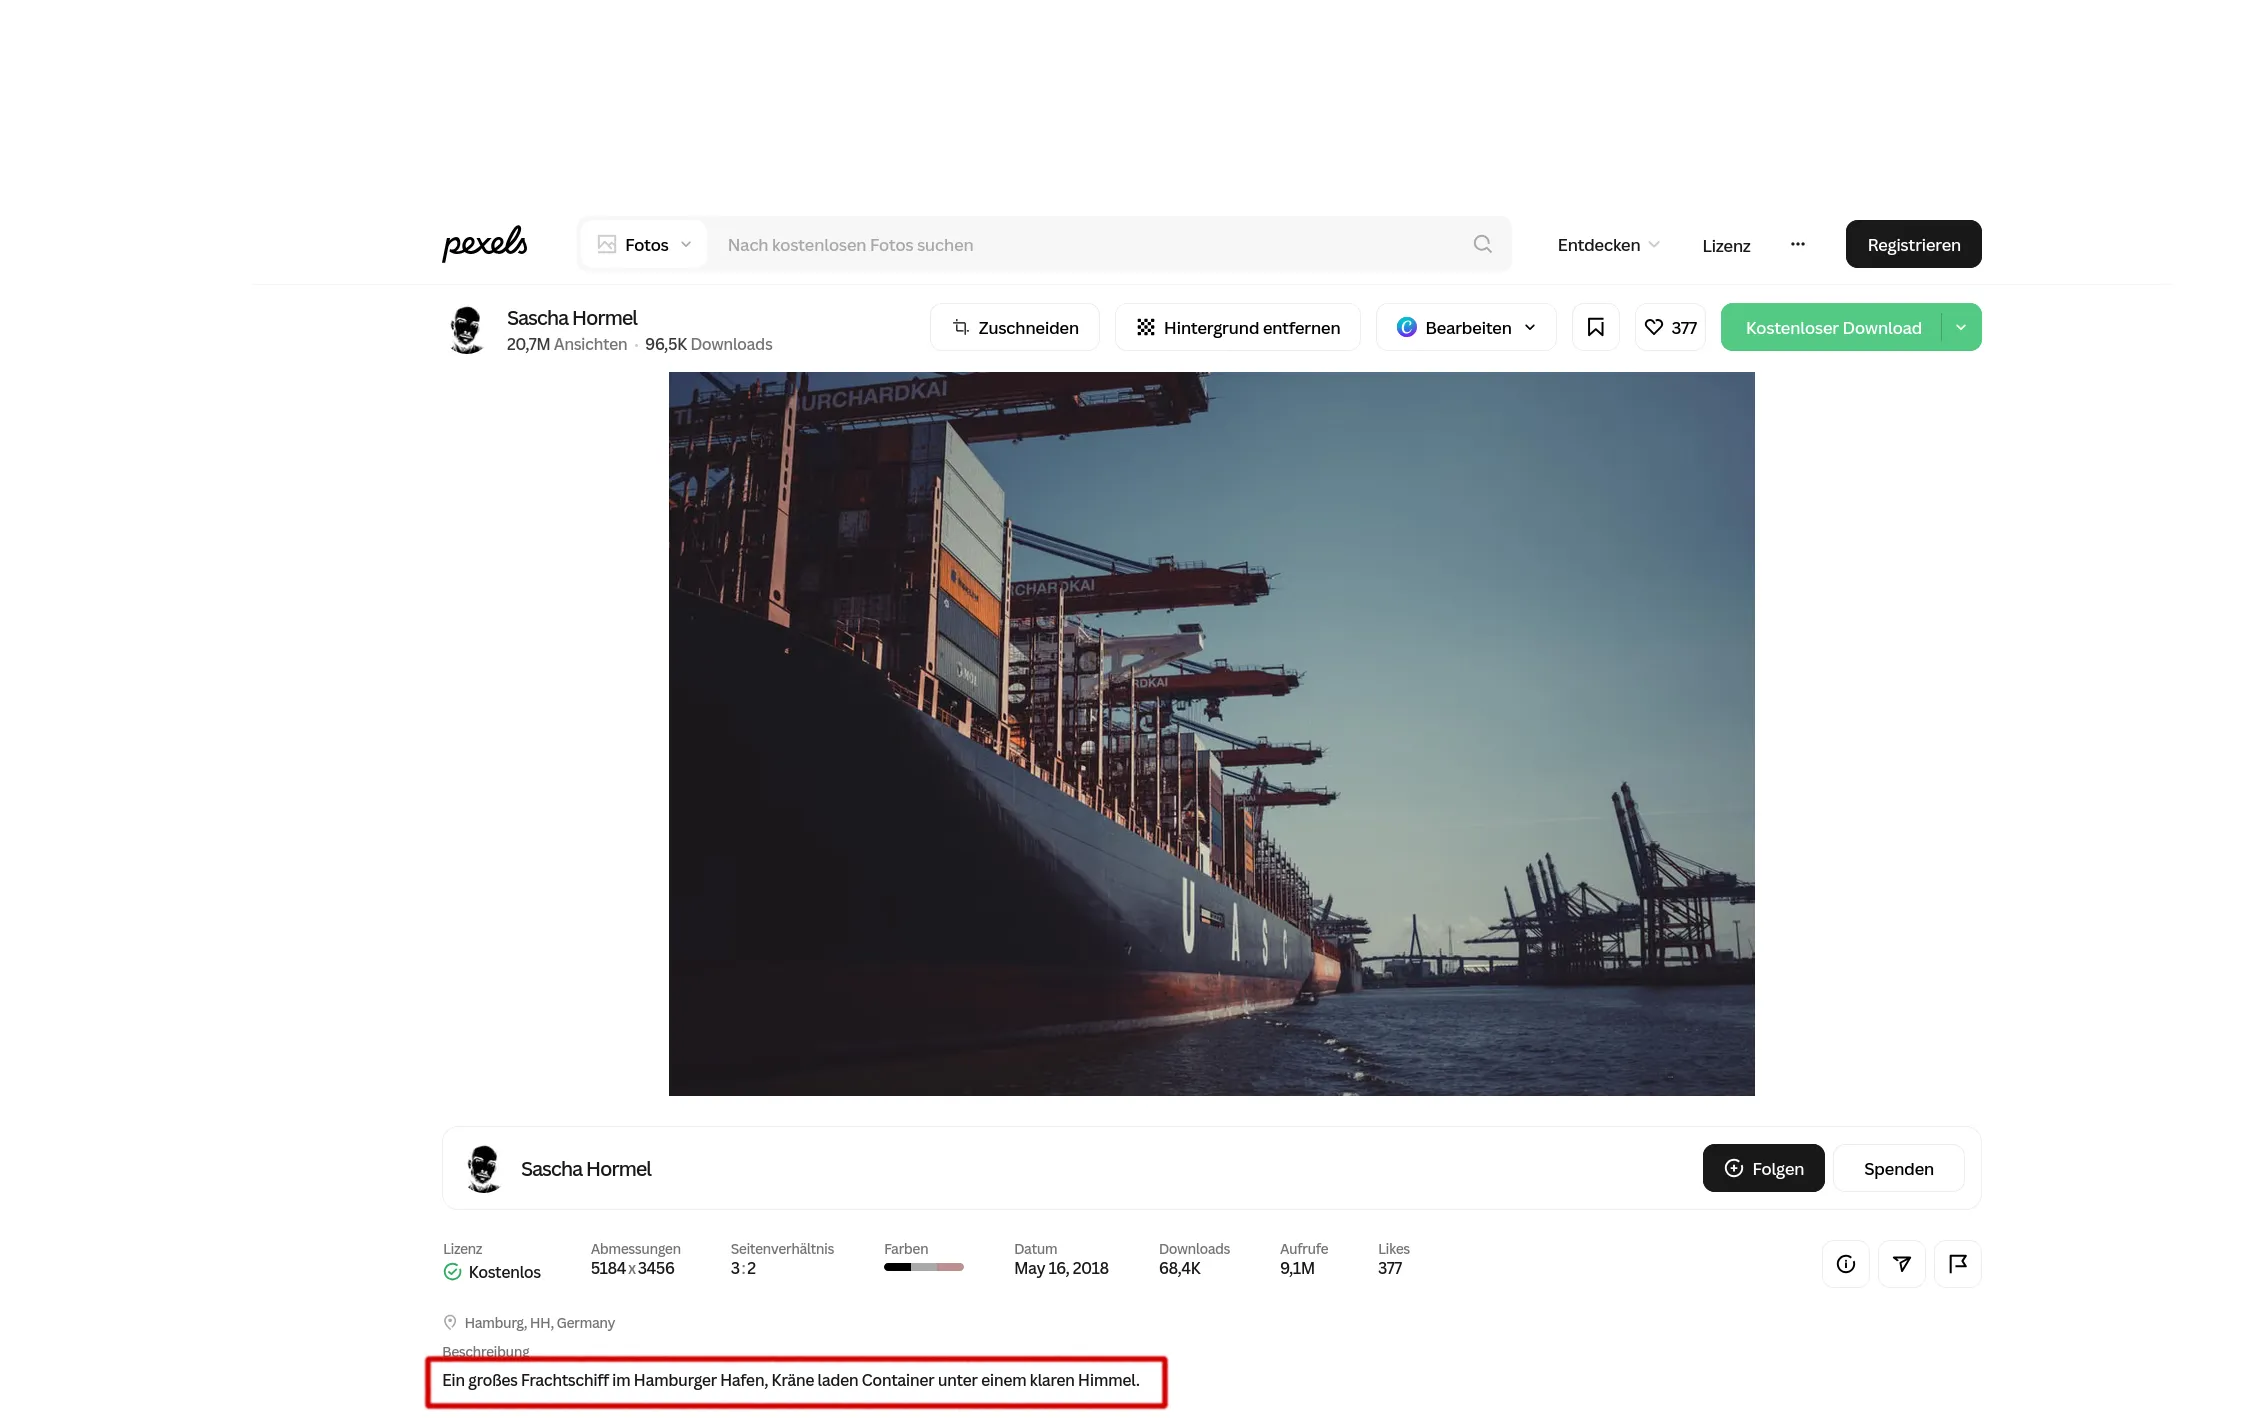The width and height of the screenshot is (2256, 1419).
Task: Click the 20,7M Ansichten stat
Action: [x=566, y=344]
